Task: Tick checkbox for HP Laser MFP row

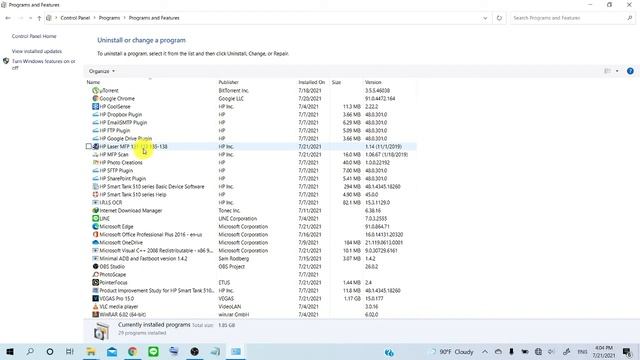Action: click(x=89, y=147)
